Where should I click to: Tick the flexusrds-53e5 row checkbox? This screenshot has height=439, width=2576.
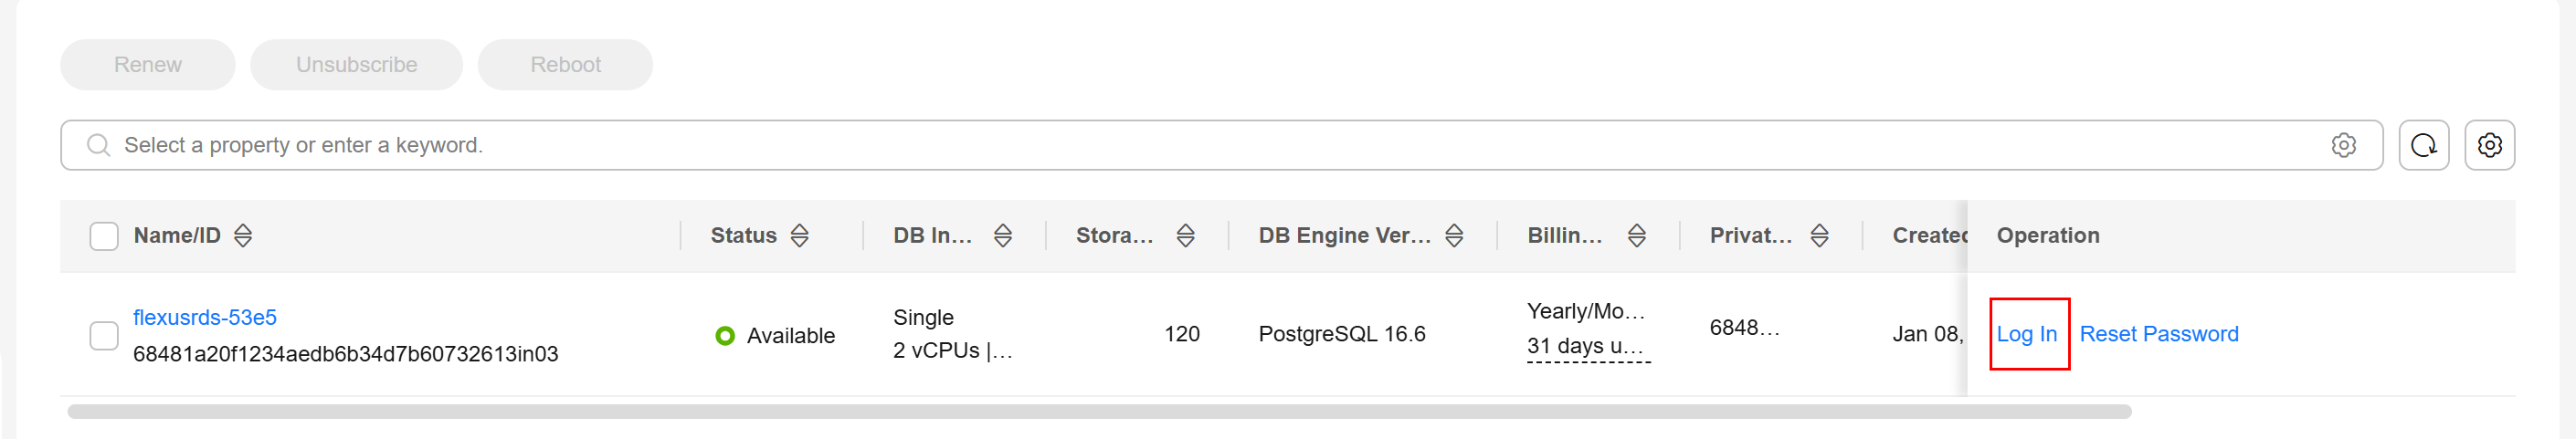point(104,336)
